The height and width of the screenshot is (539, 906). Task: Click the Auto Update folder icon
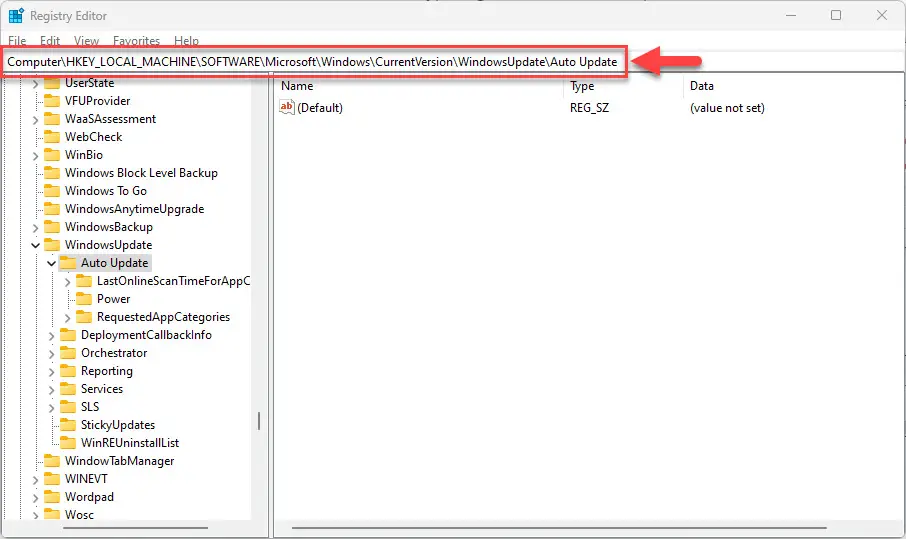click(68, 263)
